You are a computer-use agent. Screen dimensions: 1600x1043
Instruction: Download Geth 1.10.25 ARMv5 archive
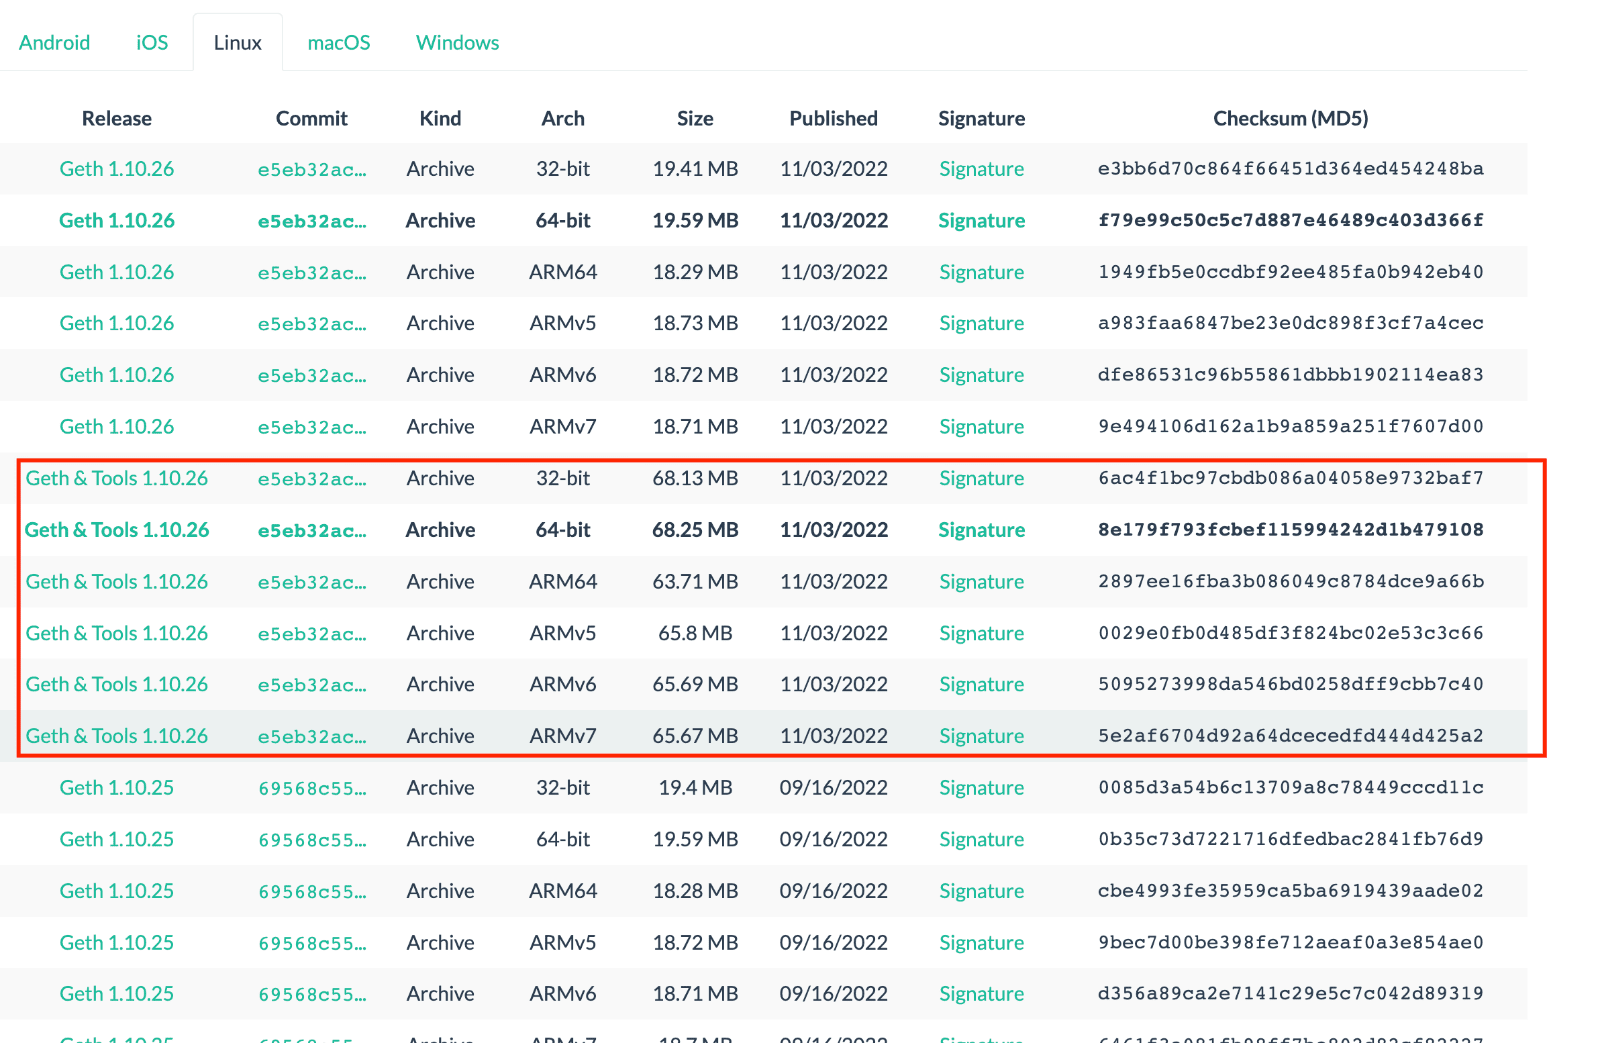[x=117, y=943]
